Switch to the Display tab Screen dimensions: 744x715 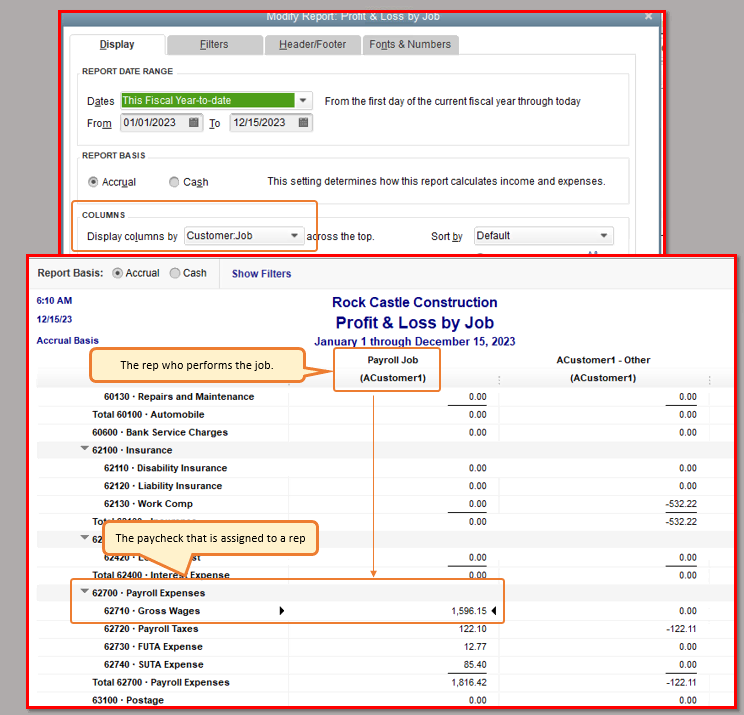117,45
